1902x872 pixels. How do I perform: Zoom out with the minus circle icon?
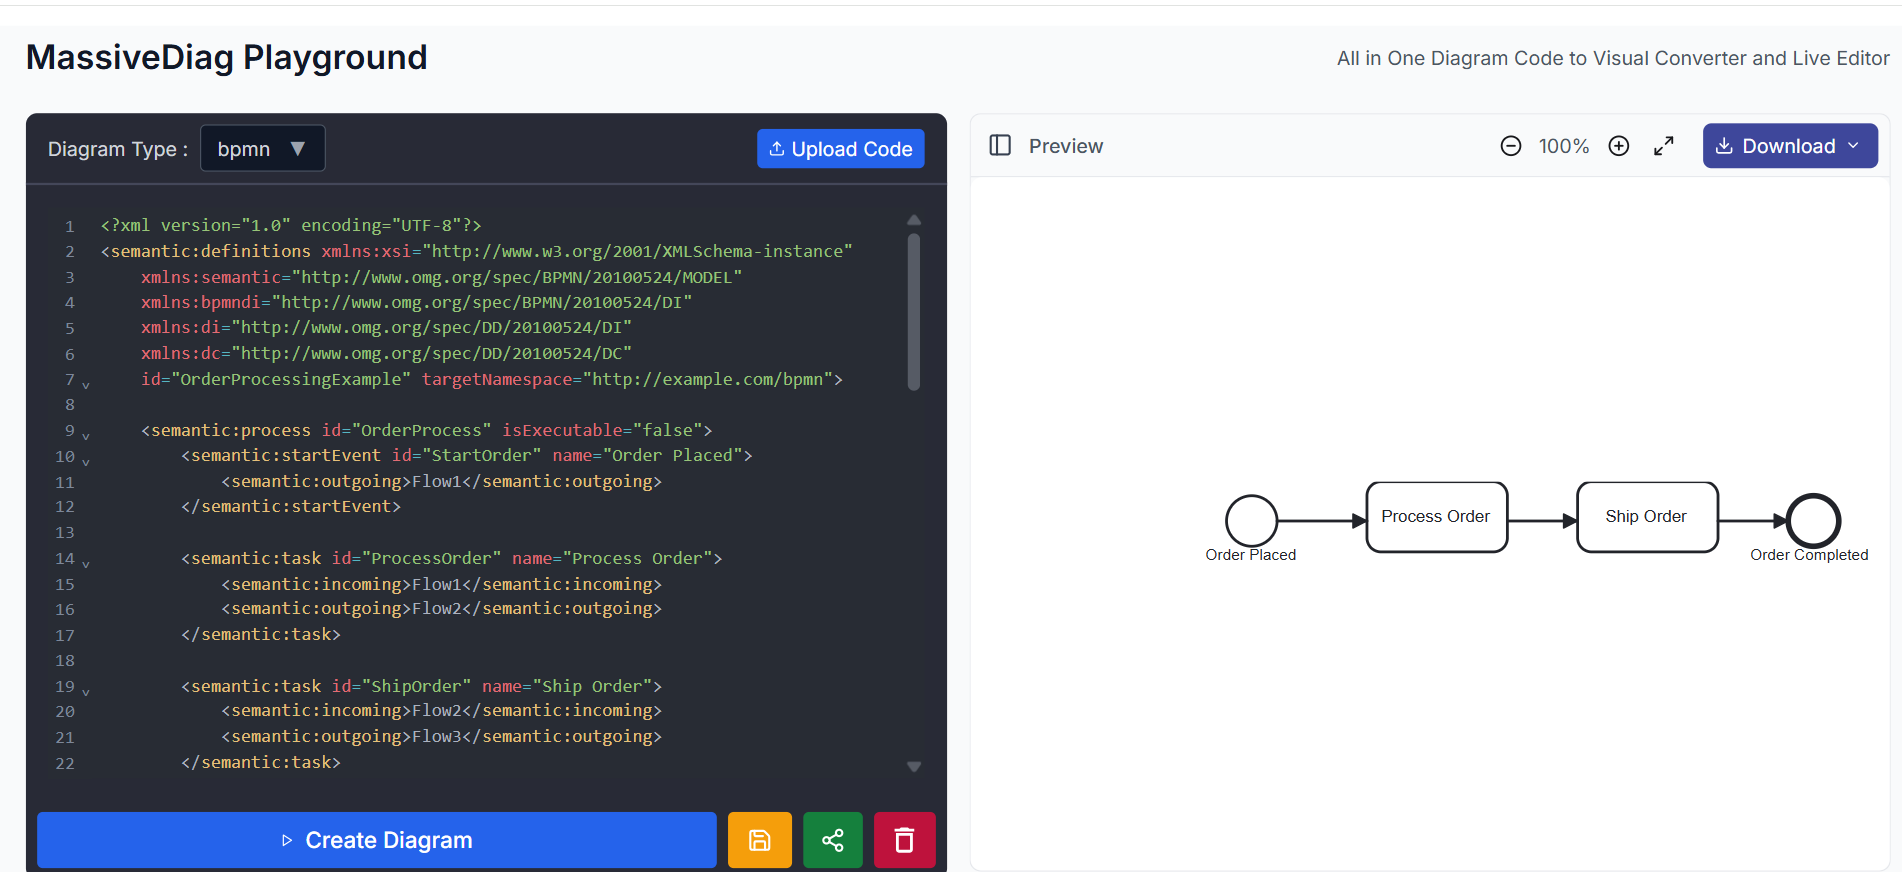(x=1511, y=146)
